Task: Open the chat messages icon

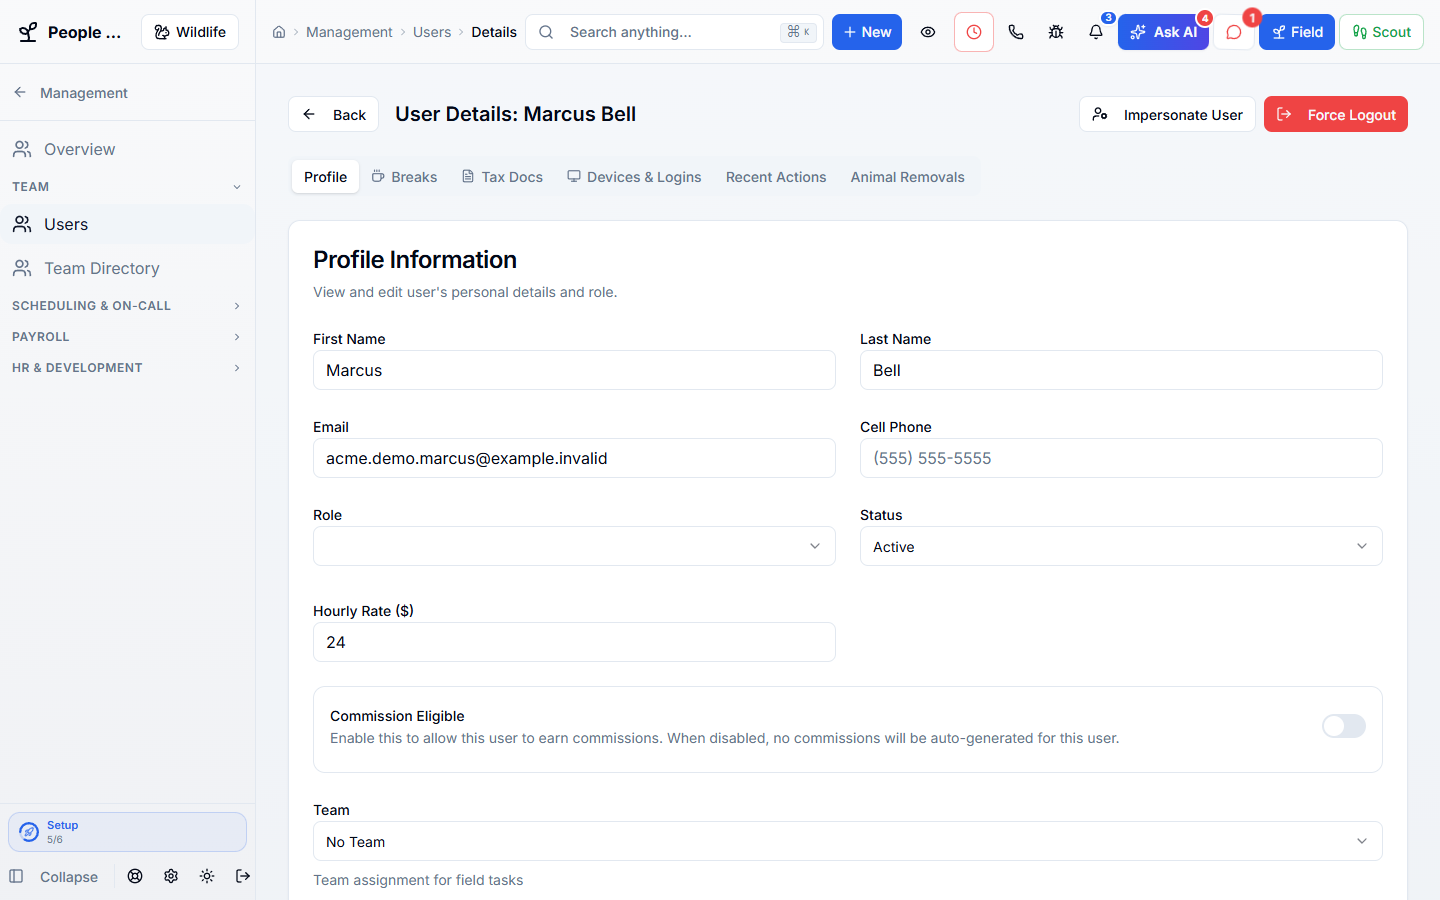Action: pyautogui.click(x=1234, y=32)
